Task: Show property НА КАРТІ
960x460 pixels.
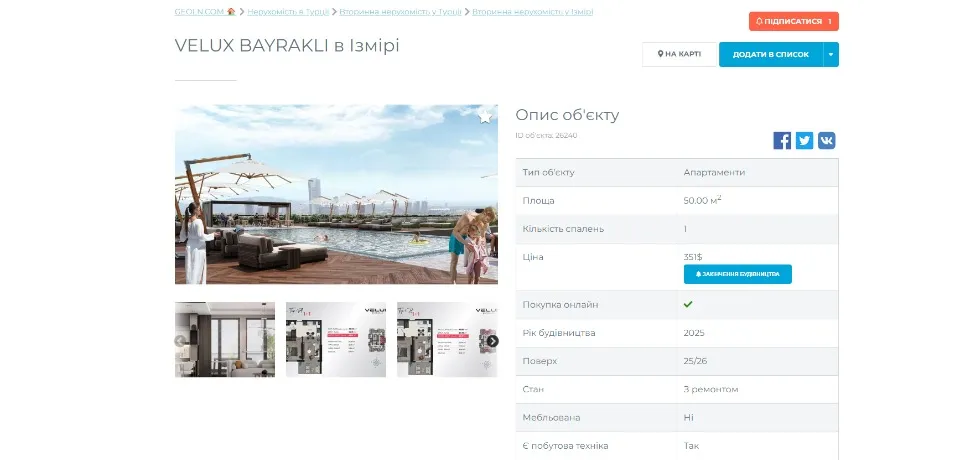Action: pos(679,55)
